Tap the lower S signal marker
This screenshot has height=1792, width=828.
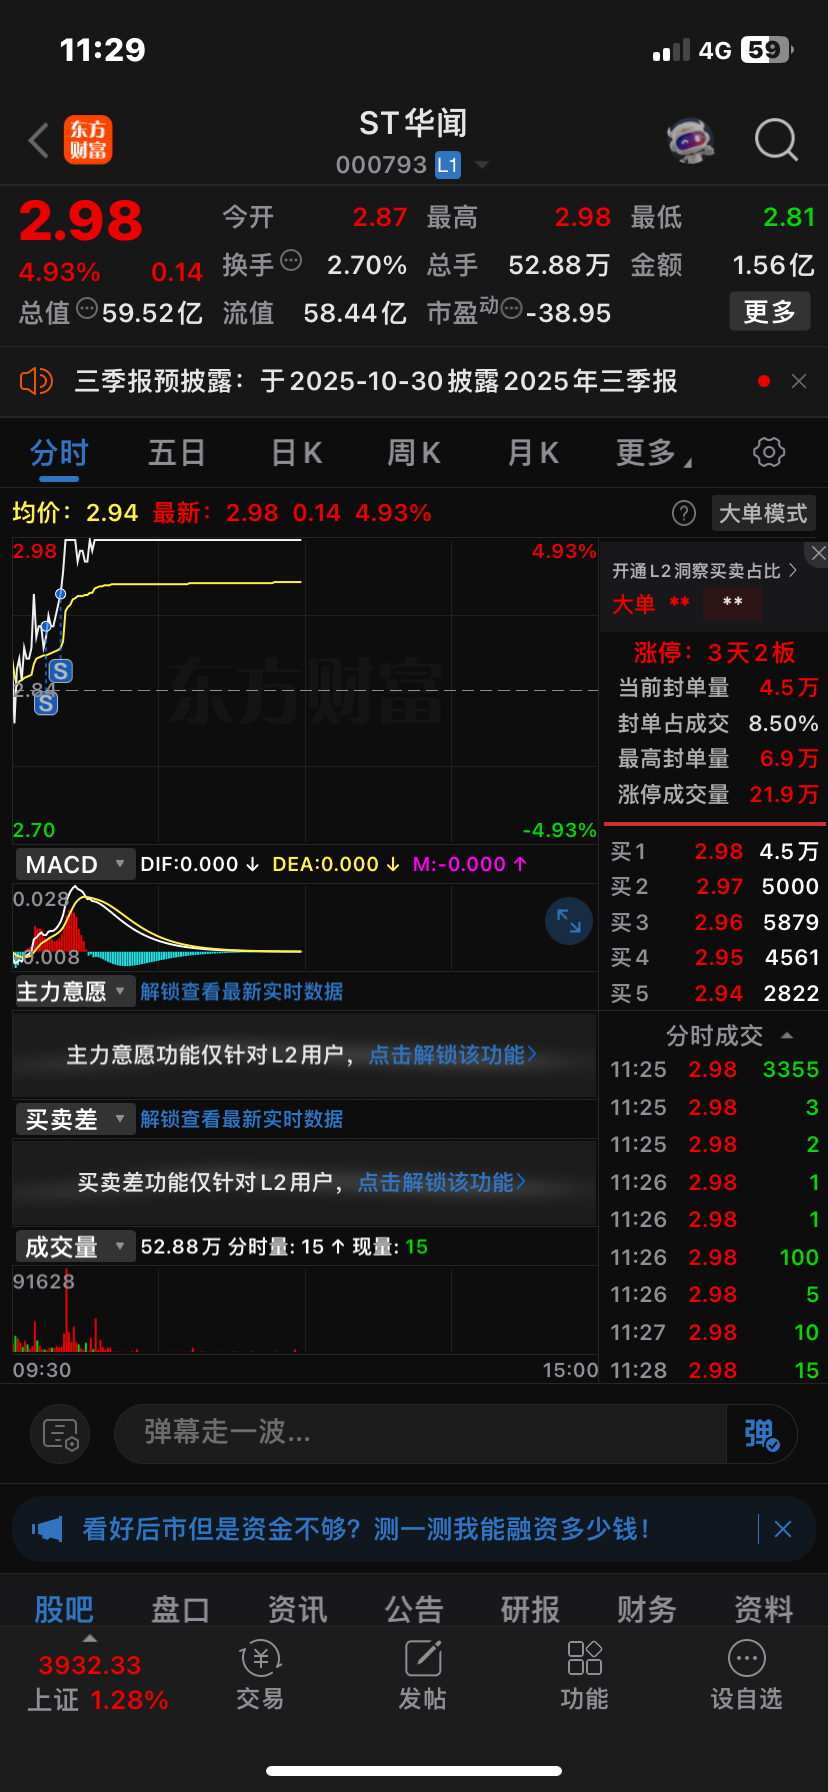[46, 703]
